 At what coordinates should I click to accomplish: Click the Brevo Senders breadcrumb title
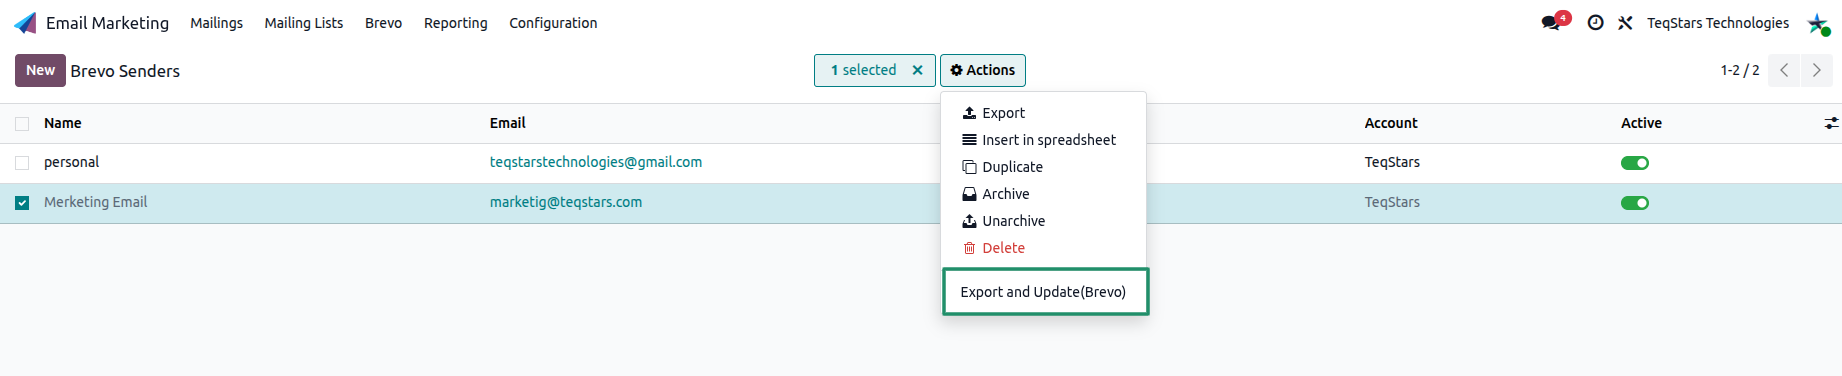(x=125, y=71)
